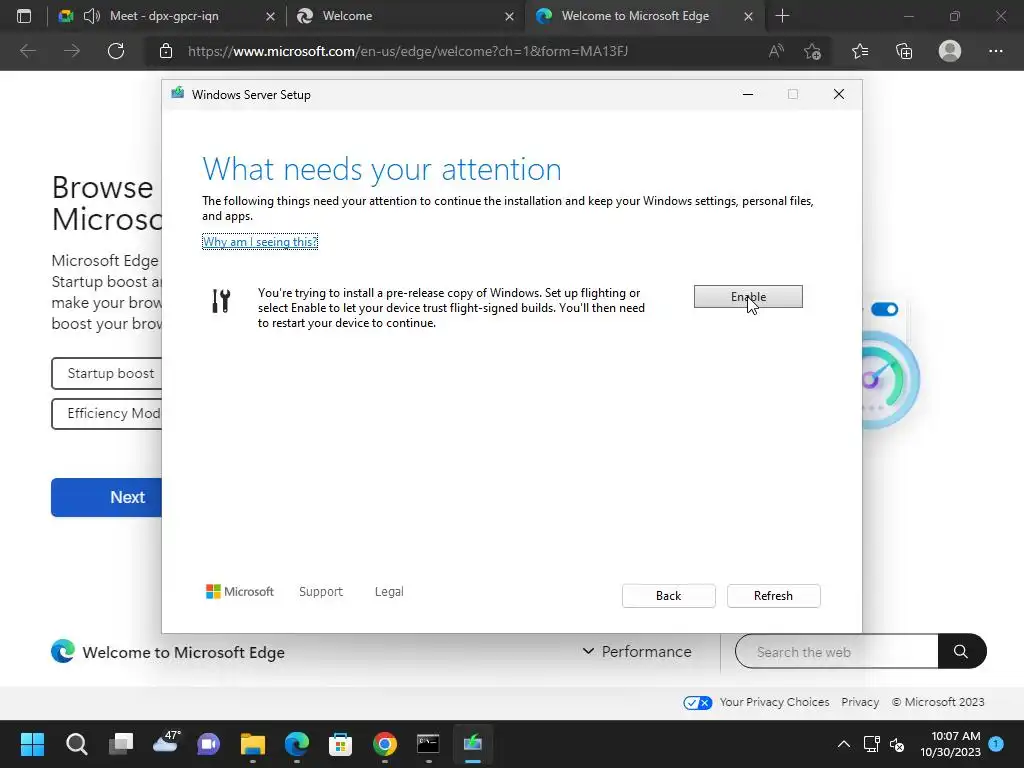Viewport: 1024px width, 768px height.
Task: Click Refresh in Windows Server Setup
Action: tap(773, 596)
